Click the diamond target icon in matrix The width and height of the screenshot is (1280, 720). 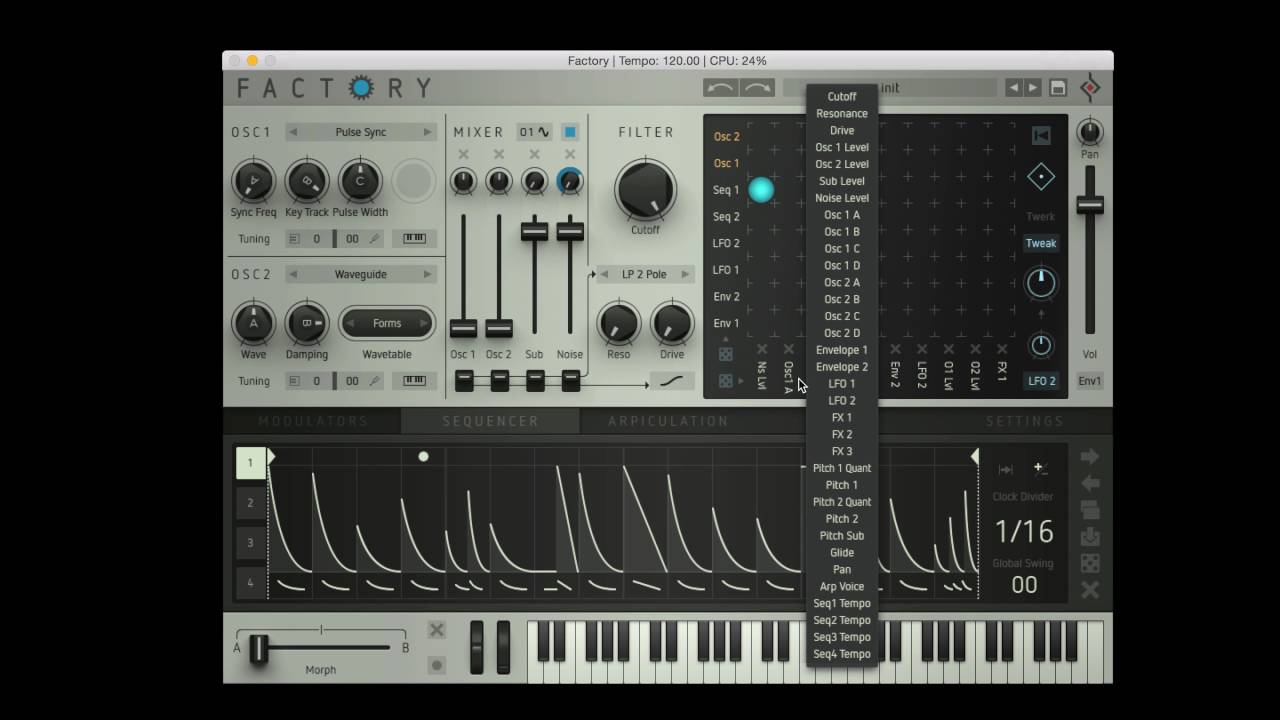tap(1041, 177)
